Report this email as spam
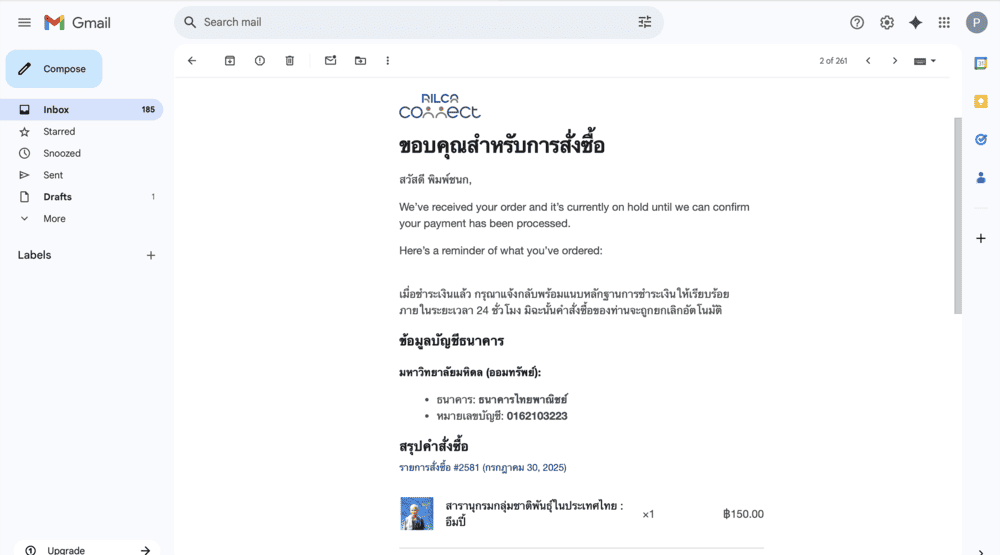1000x555 pixels. point(260,61)
